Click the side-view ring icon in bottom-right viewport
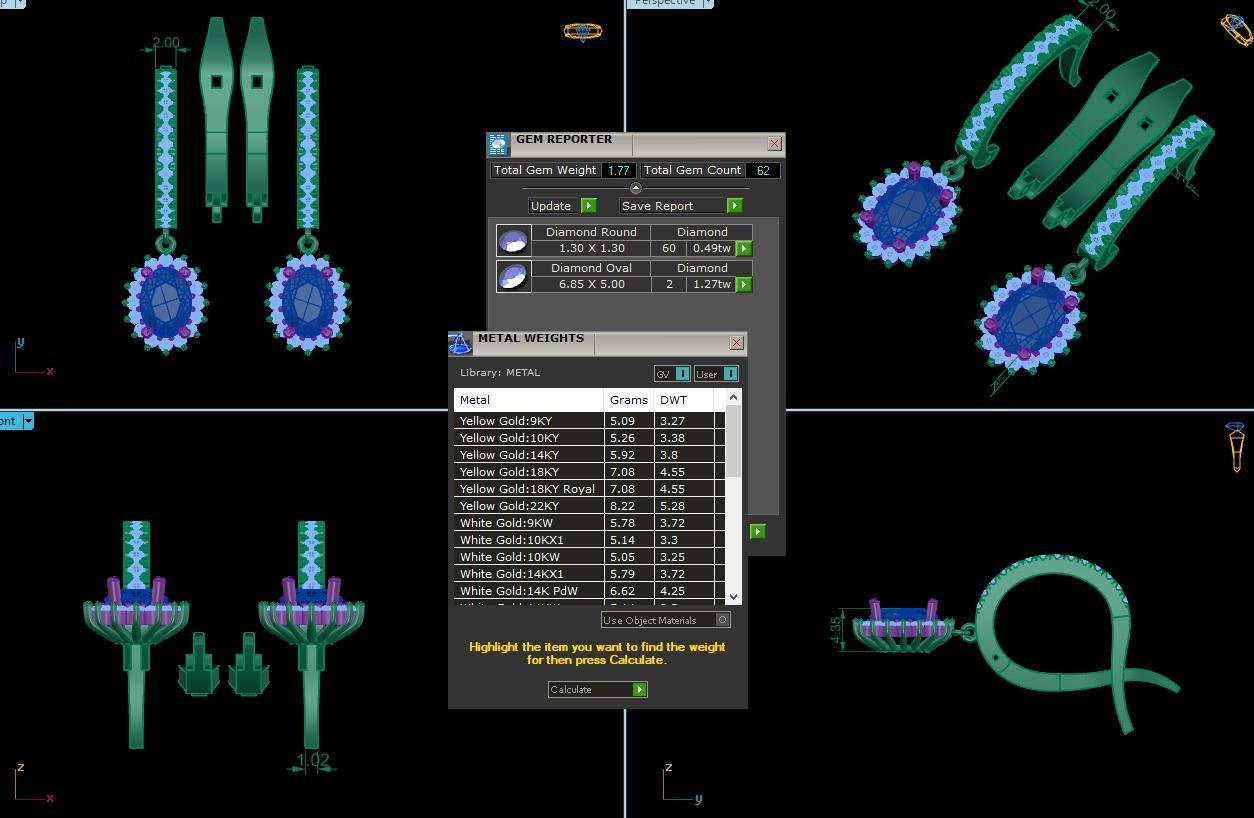1254x818 pixels. [x=1236, y=446]
